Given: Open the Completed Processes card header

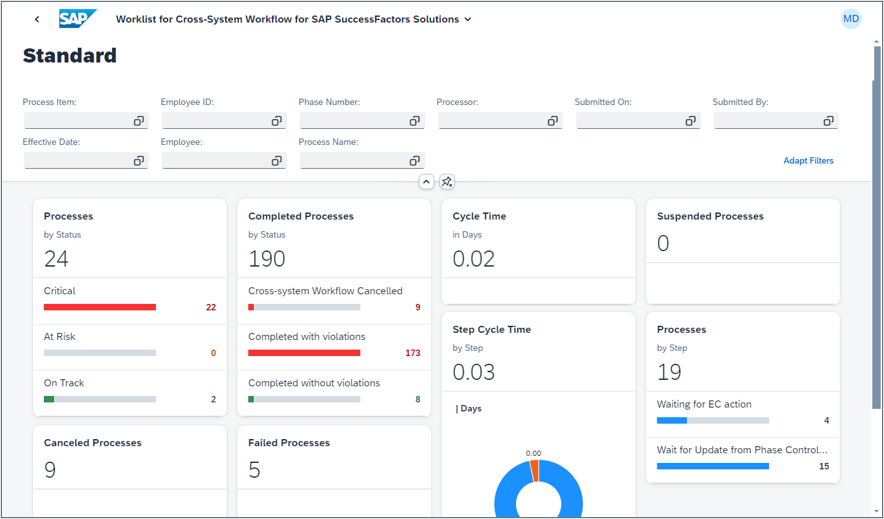Looking at the screenshot, I should [334, 238].
